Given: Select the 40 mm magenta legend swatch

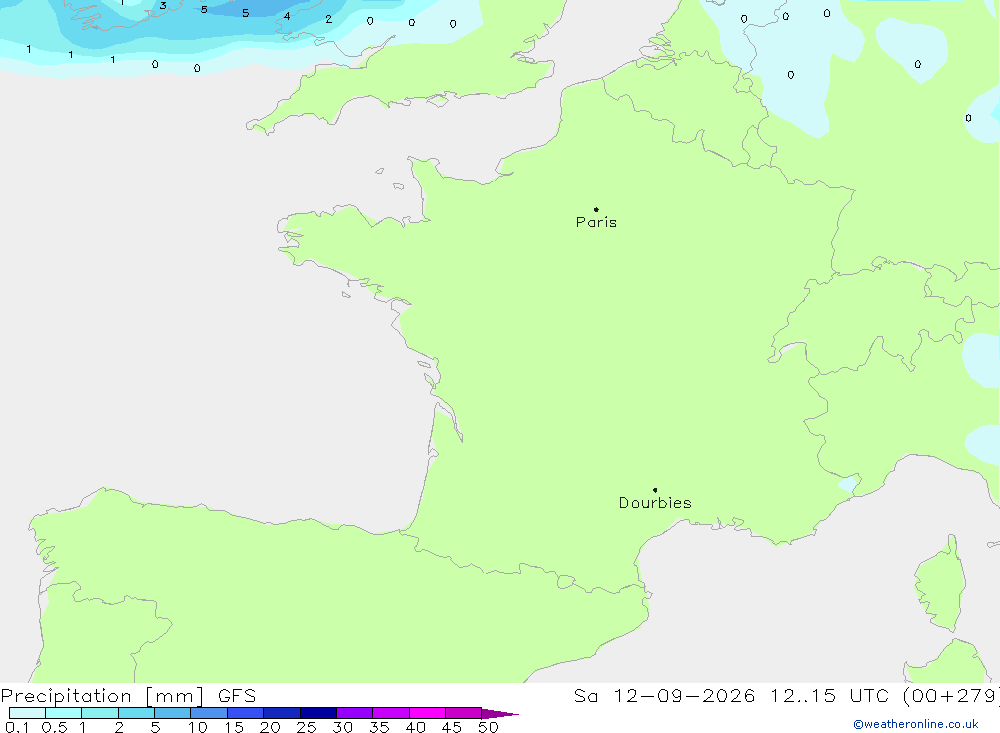Looking at the screenshot, I should (x=427, y=713).
